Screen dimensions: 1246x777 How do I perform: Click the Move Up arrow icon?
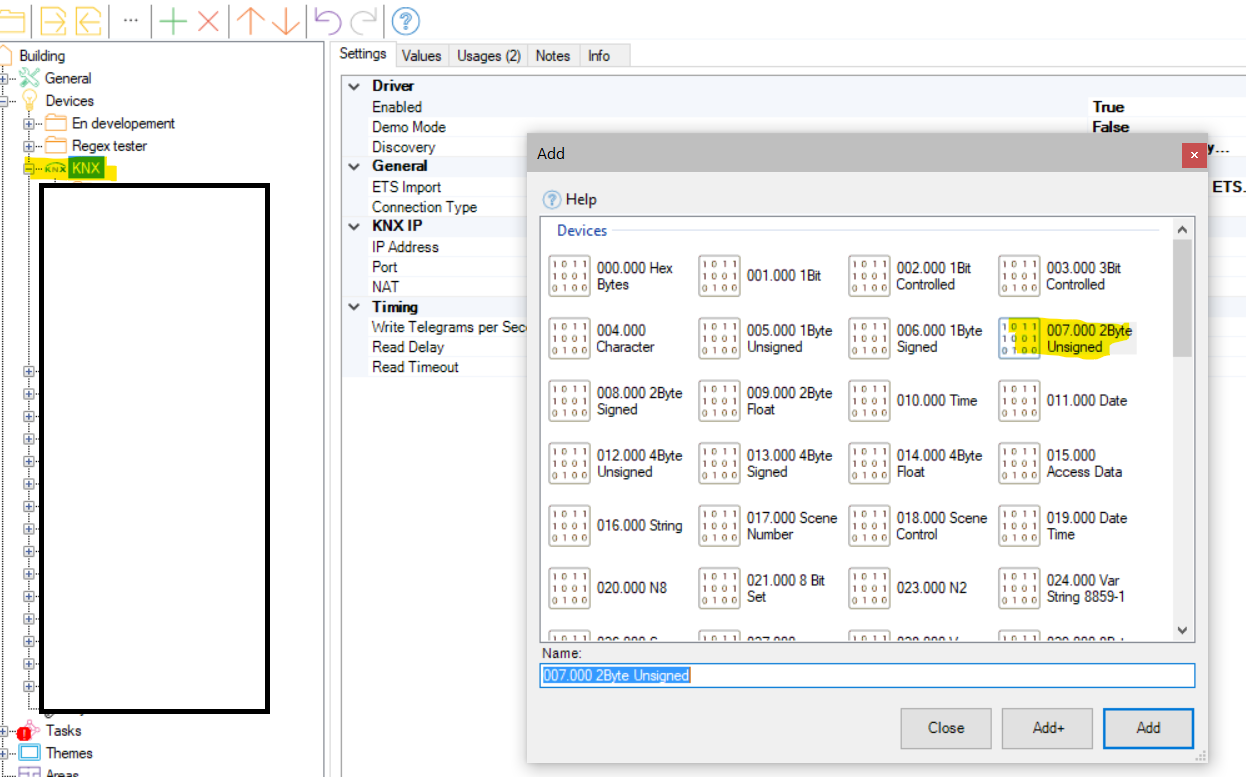pyautogui.click(x=250, y=20)
